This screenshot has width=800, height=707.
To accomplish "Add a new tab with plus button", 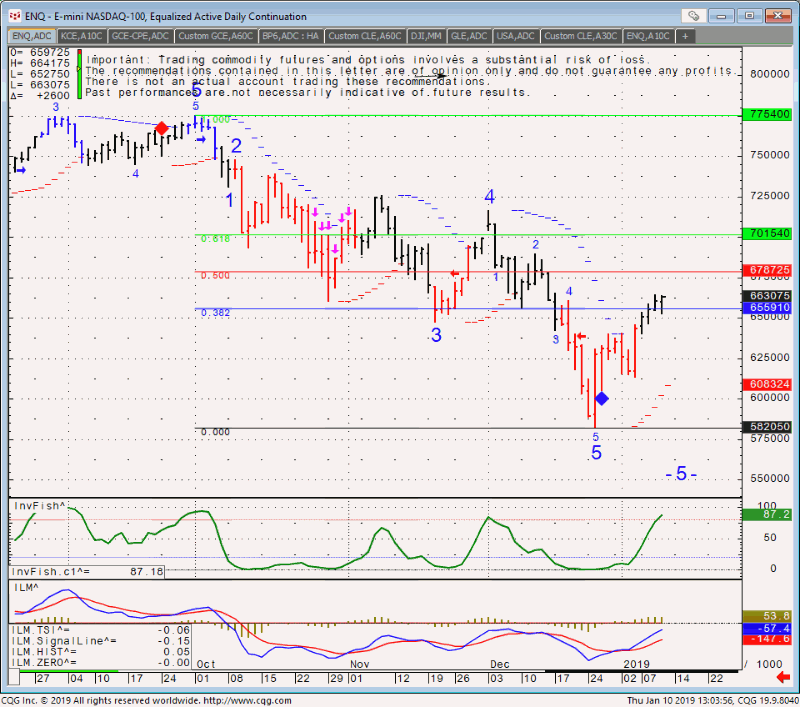I will click(x=684, y=35).
